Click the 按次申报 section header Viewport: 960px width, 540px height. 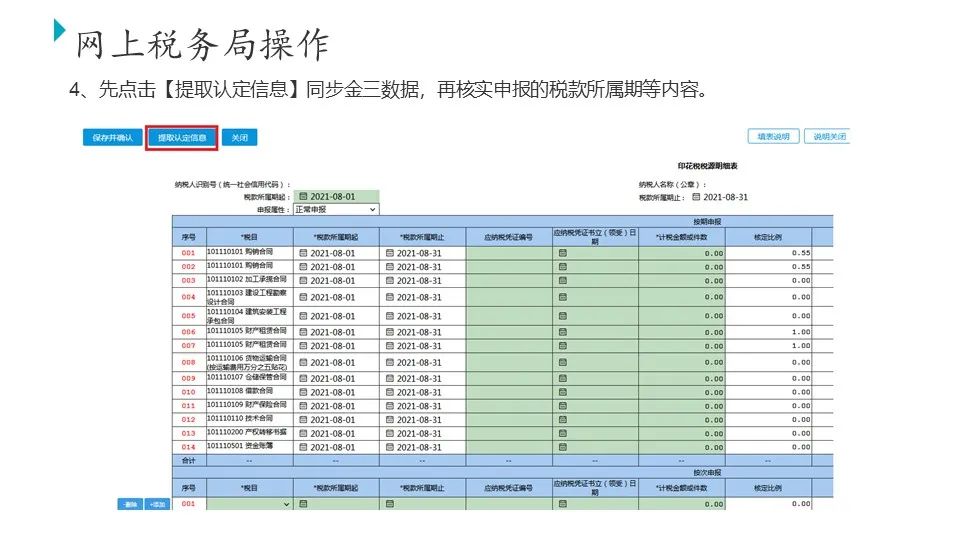[707, 473]
